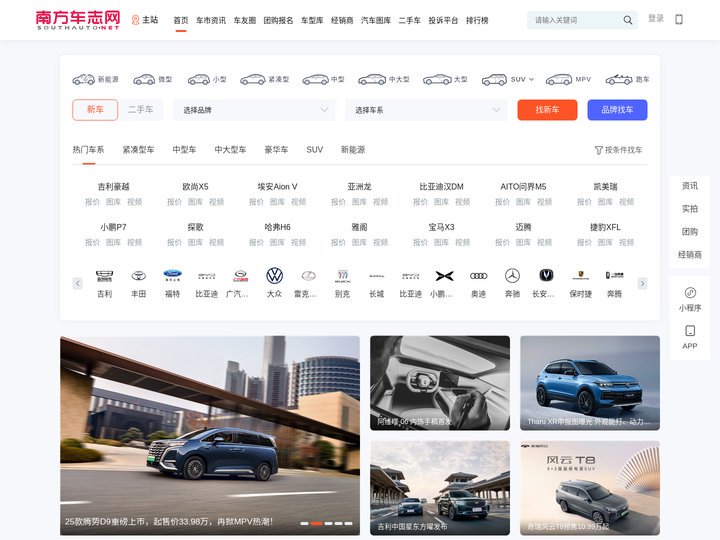
Task: Select the 跑车 convertible icon
Action: click(x=619, y=79)
